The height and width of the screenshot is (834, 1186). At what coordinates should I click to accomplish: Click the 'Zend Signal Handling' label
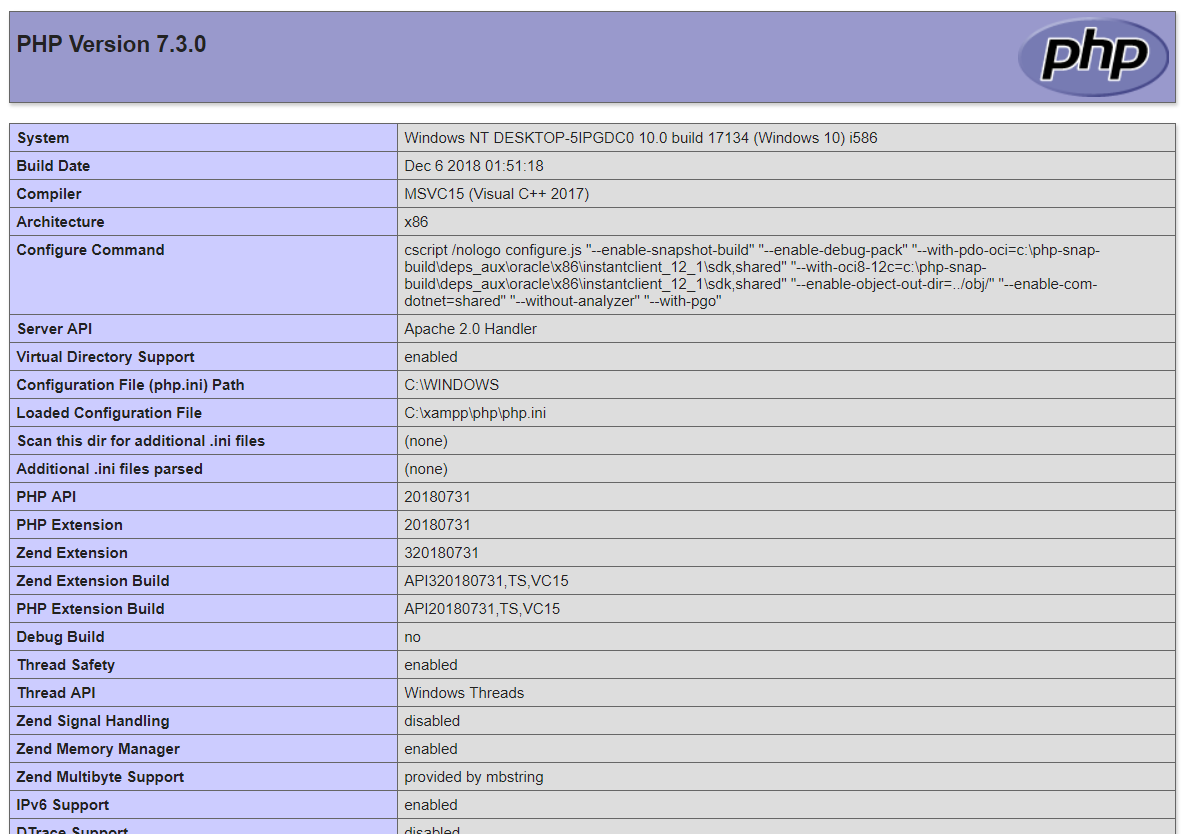pos(93,721)
